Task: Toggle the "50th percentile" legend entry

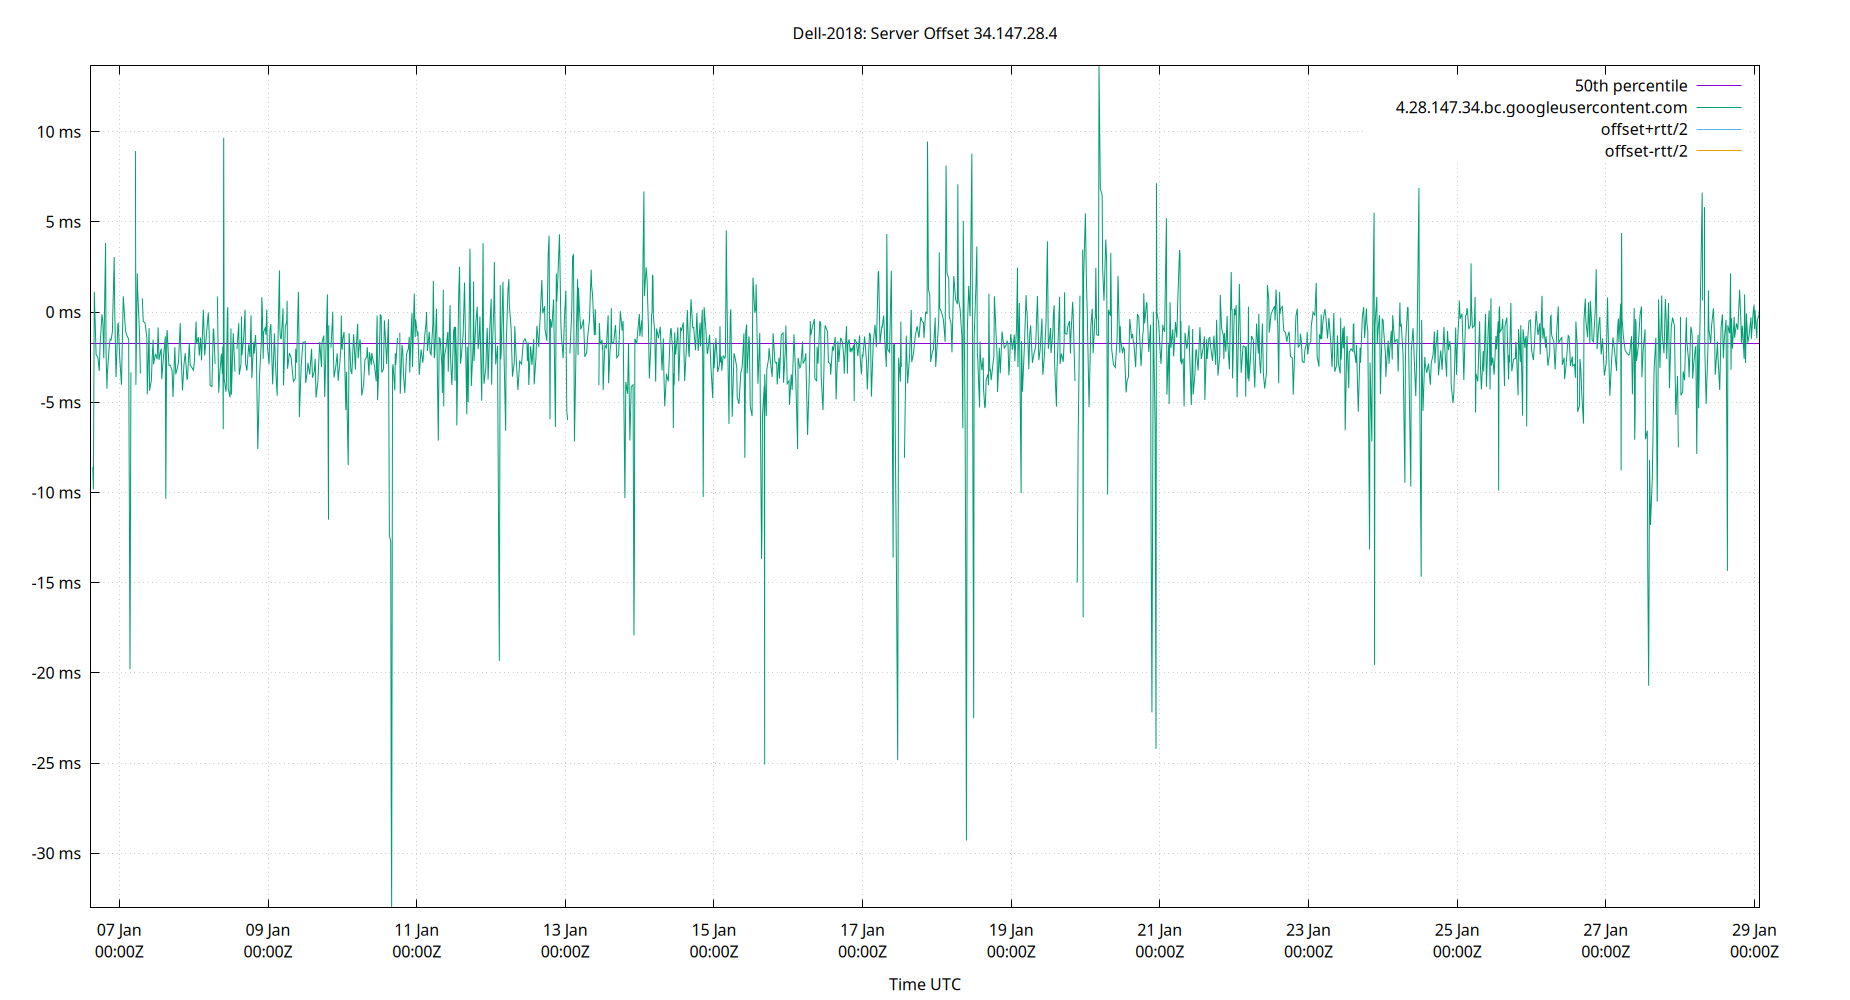Action: pos(1631,85)
